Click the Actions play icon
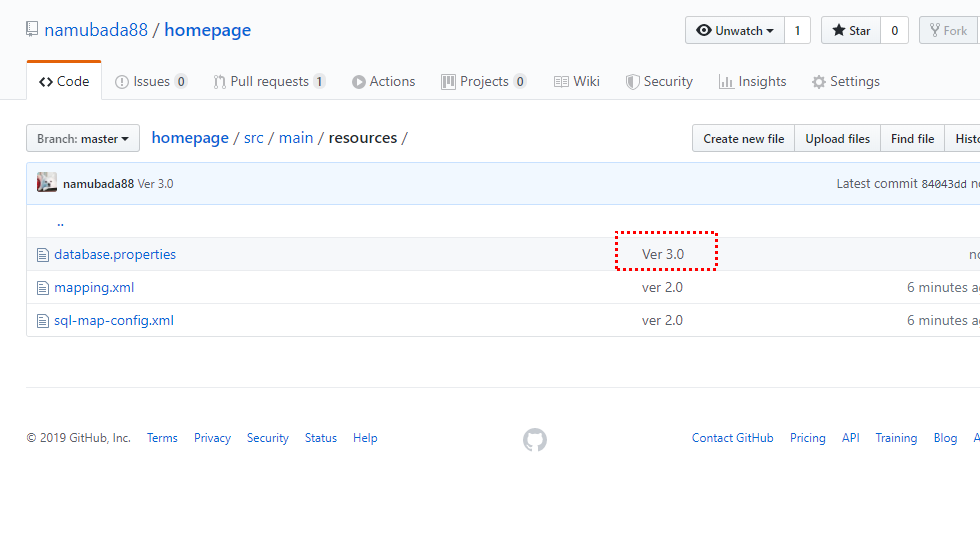 pyautogui.click(x=359, y=82)
